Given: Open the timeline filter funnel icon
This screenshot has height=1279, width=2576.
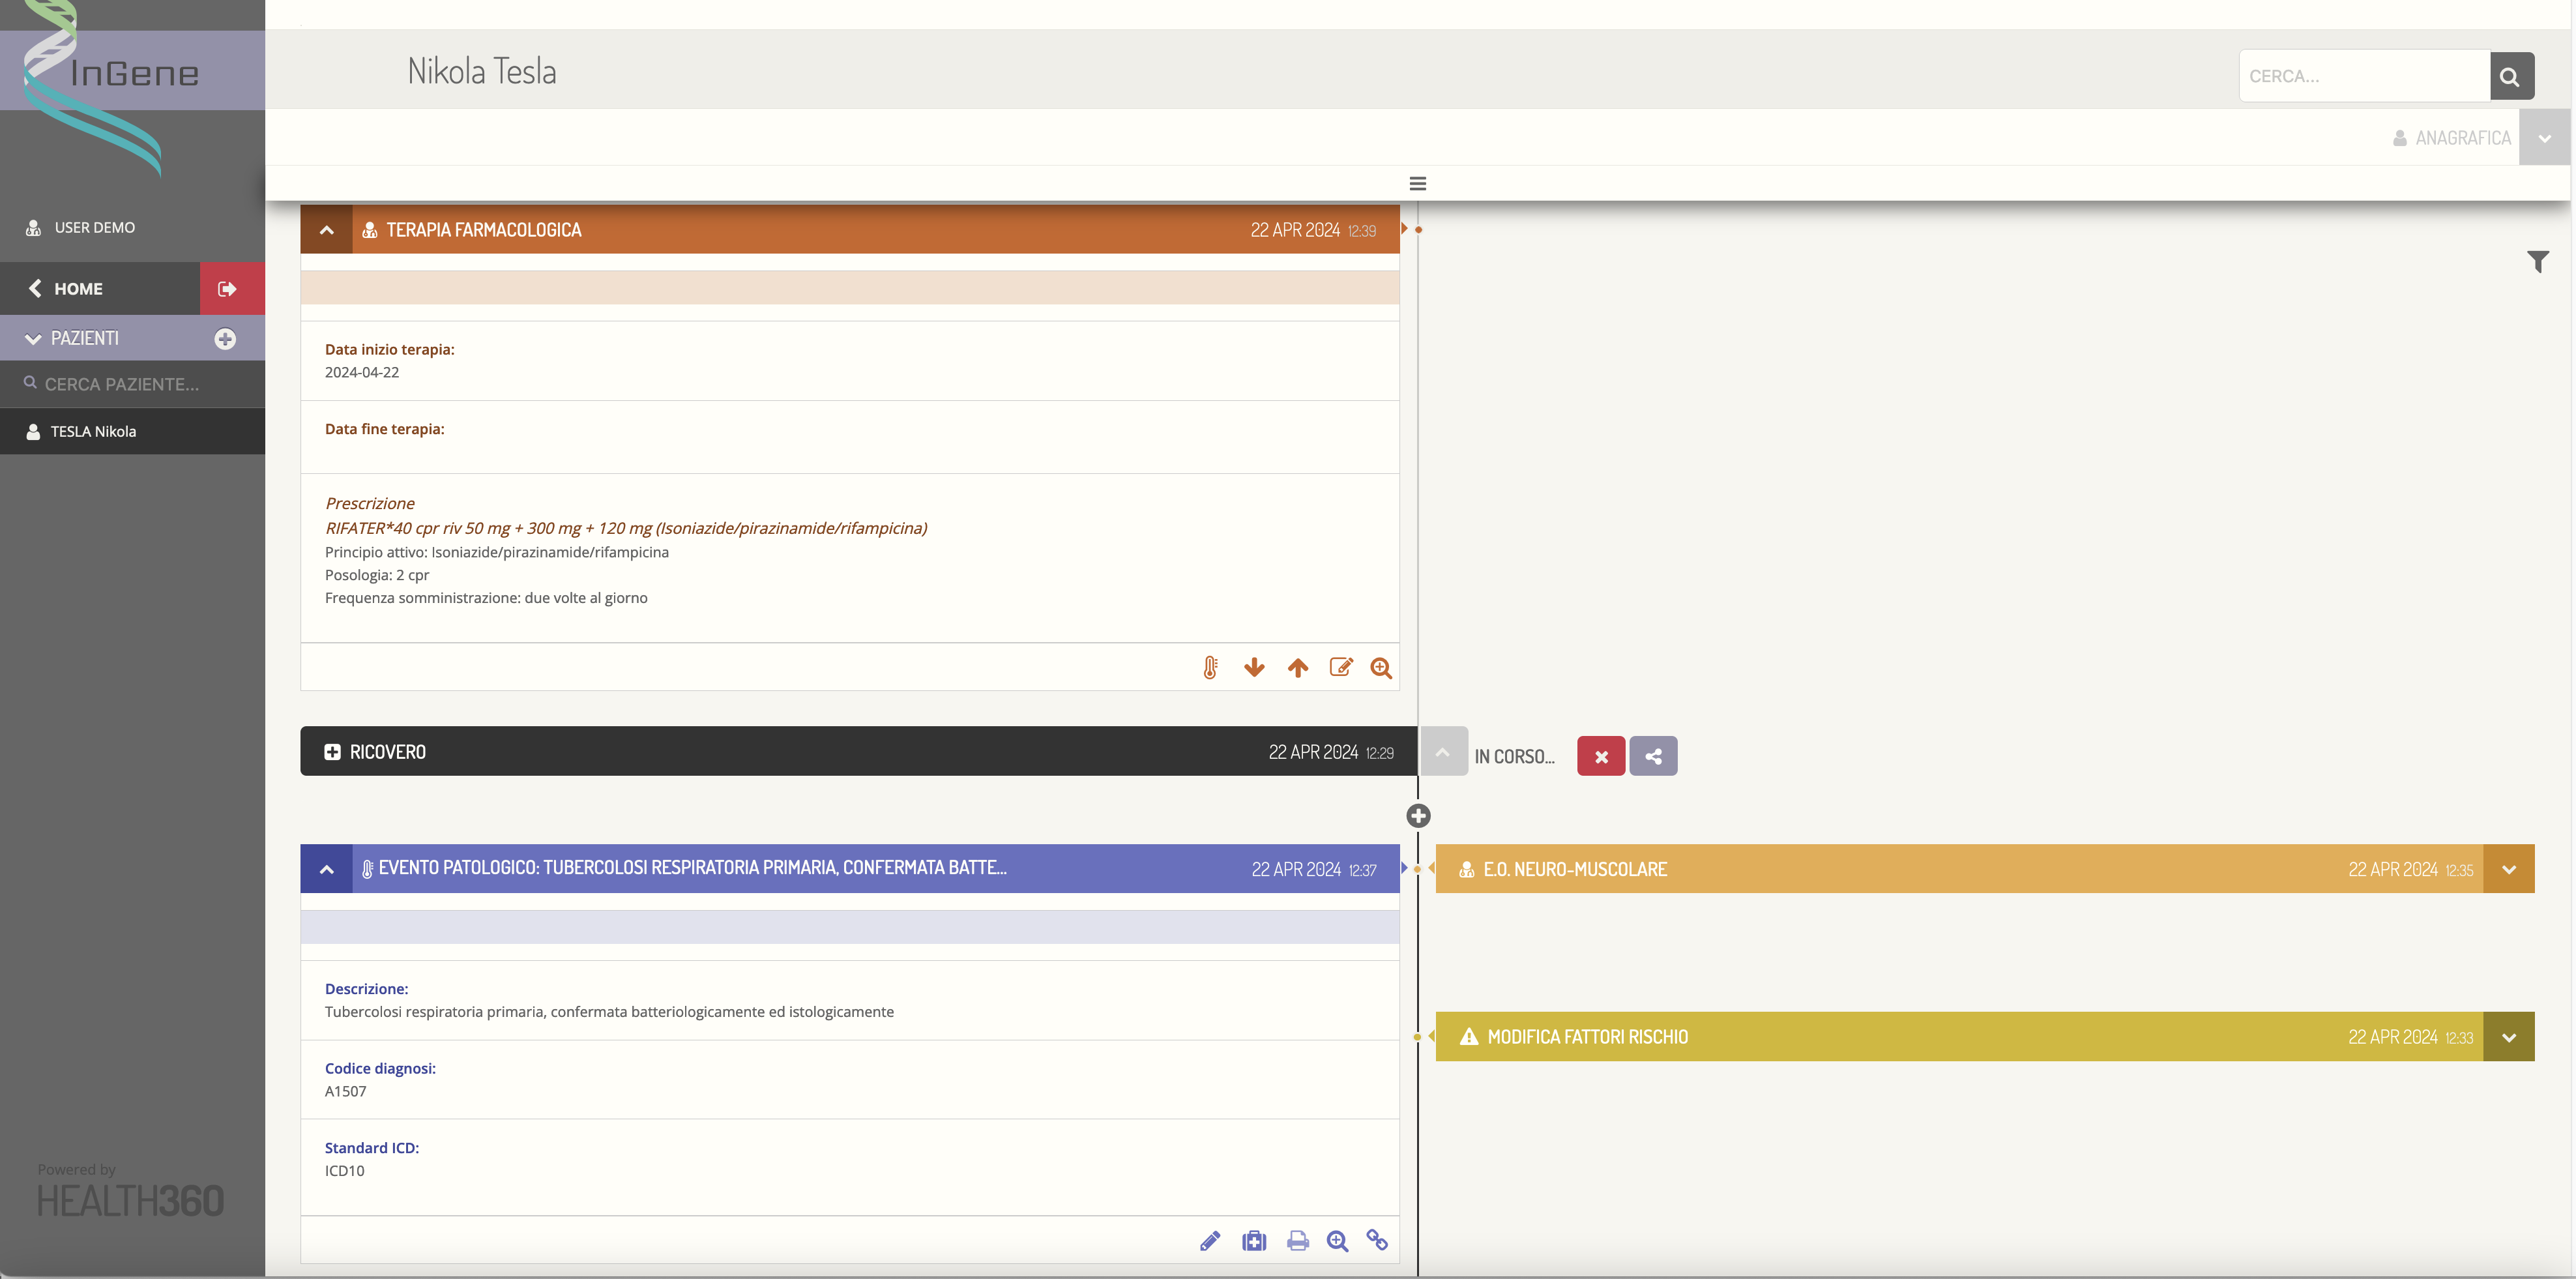Looking at the screenshot, I should click(x=2538, y=262).
